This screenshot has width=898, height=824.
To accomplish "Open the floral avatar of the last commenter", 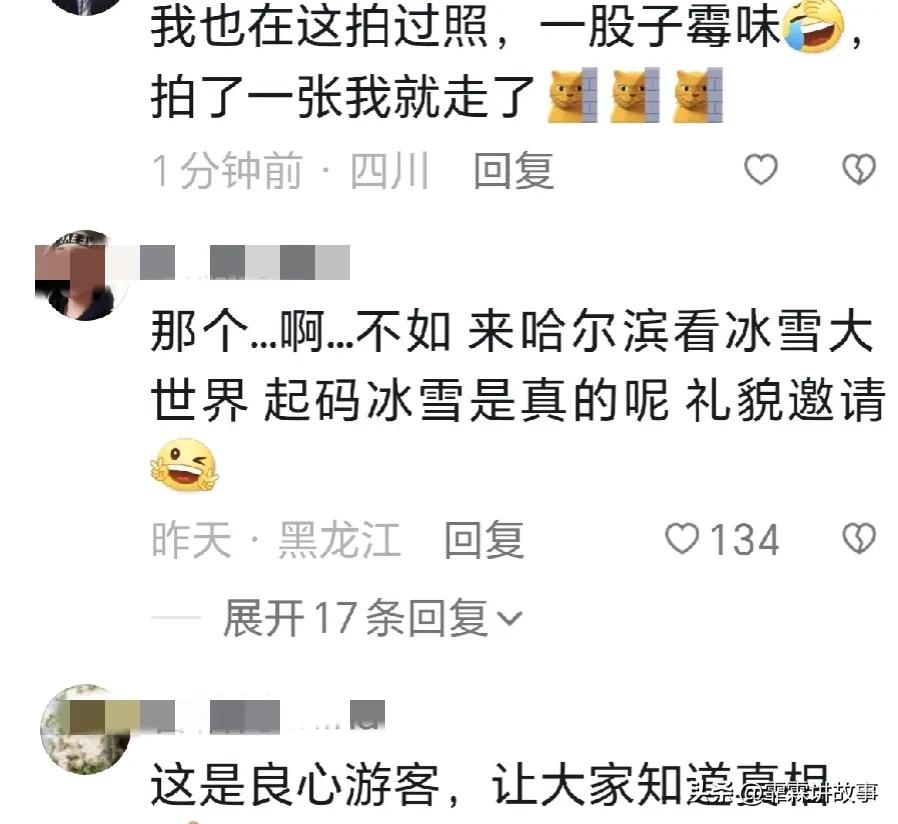I will [x=86, y=728].
